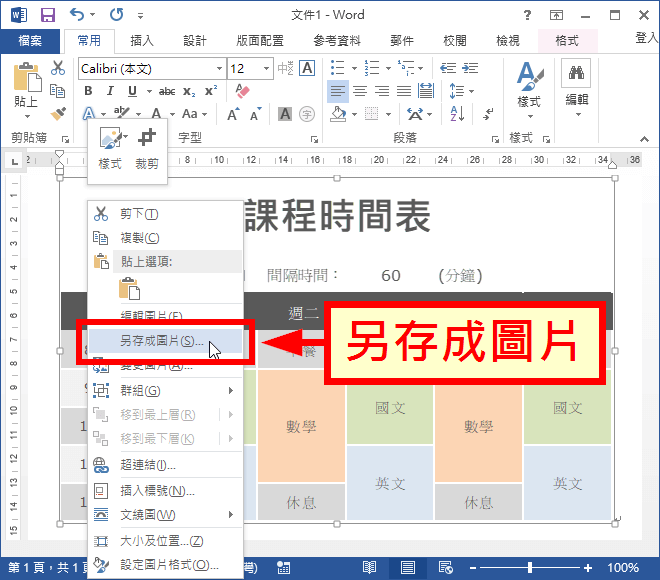Toggle align left paragraph
This screenshot has width=660, height=580.
pyautogui.click(x=338, y=91)
